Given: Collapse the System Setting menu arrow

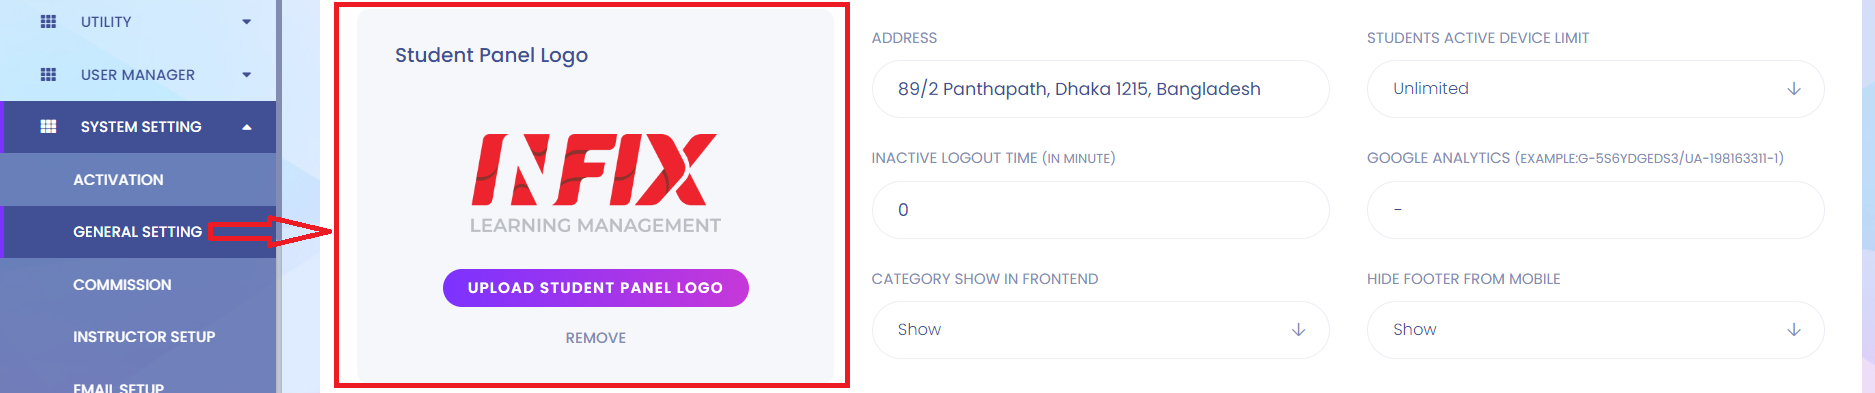Looking at the screenshot, I should click(x=246, y=127).
